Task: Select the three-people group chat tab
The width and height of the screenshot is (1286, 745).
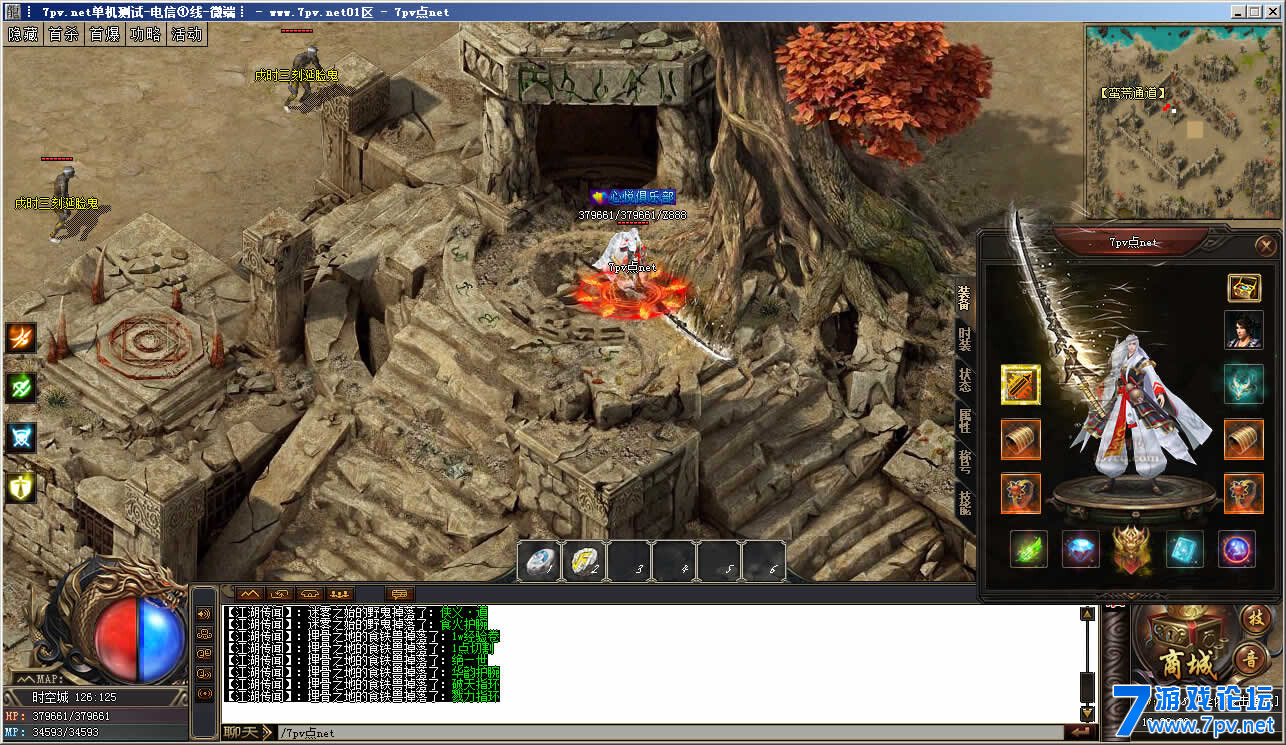Action: [x=340, y=593]
